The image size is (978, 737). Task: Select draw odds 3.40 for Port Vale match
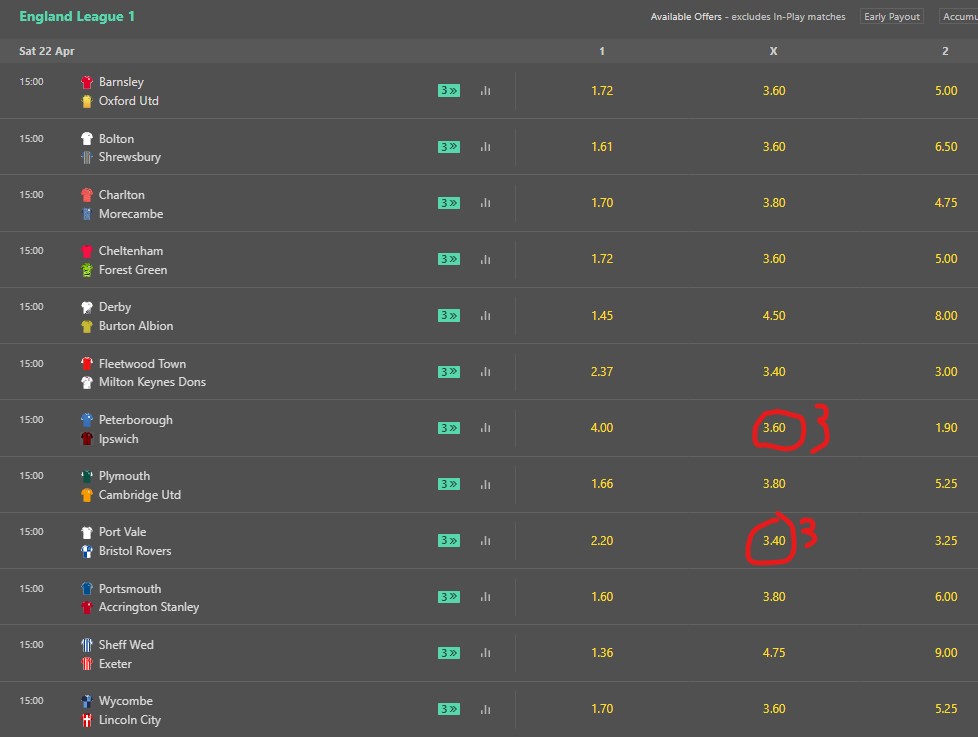[773, 541]
